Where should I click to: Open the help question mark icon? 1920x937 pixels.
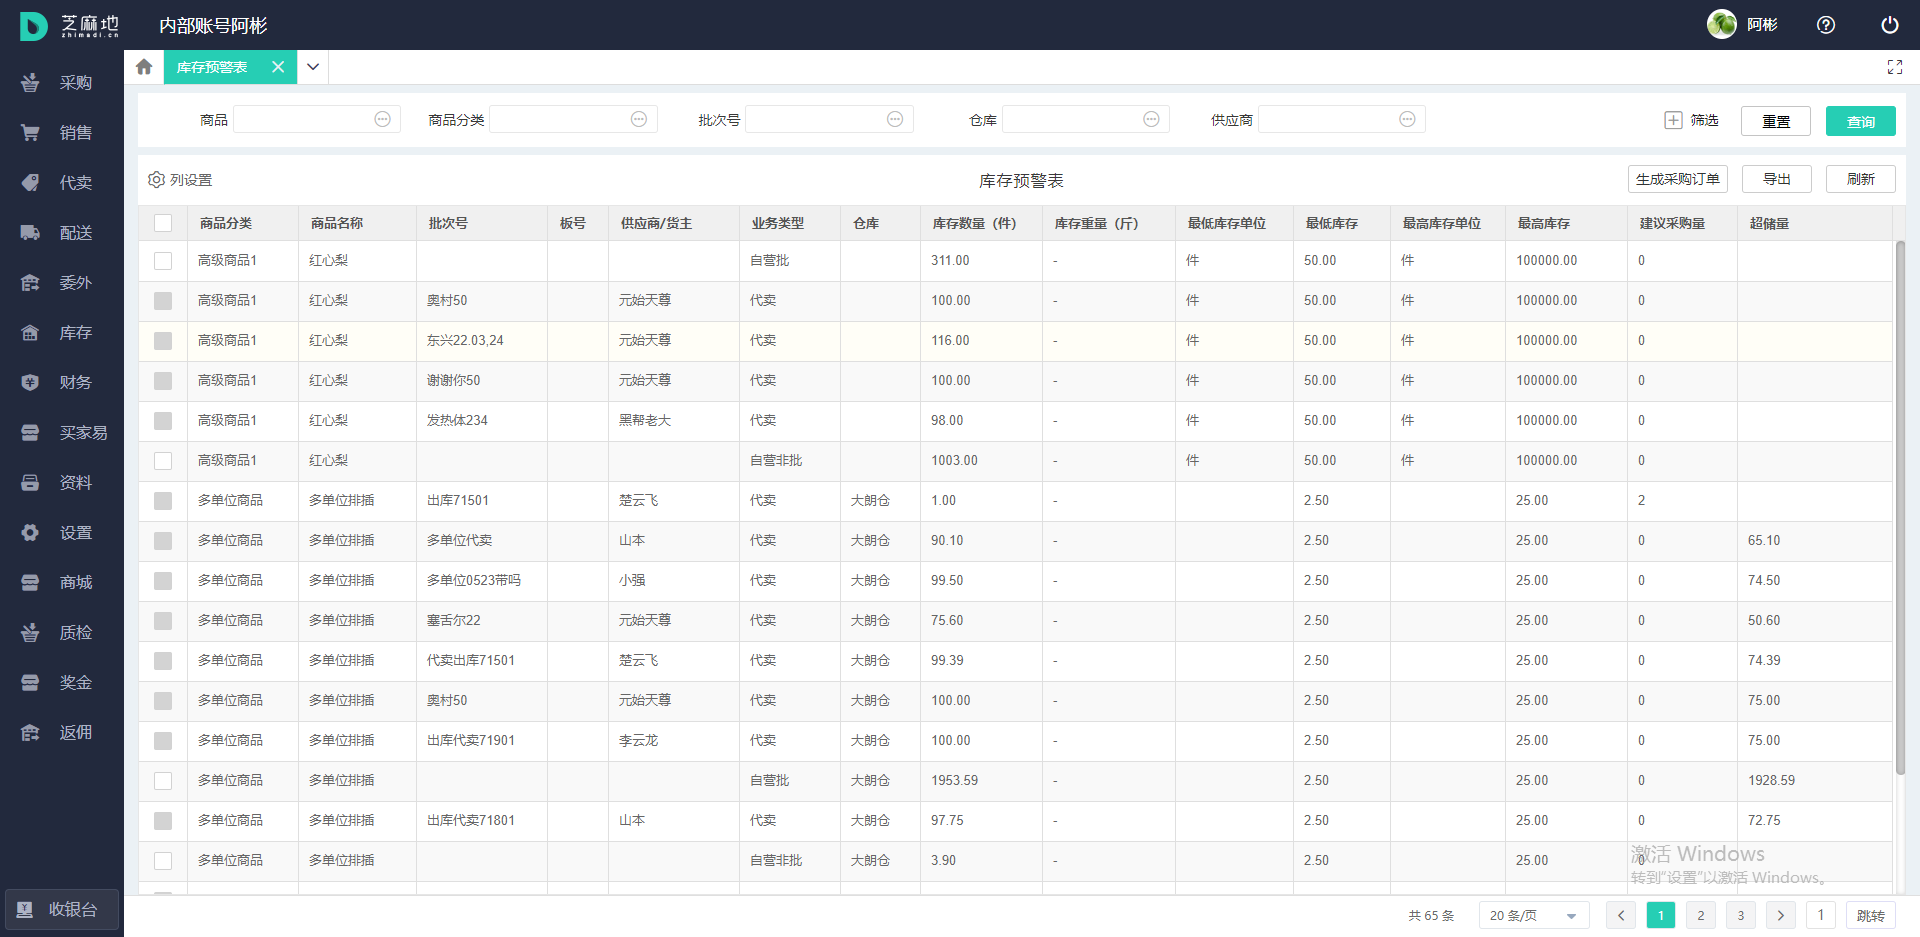[x=1825, y=25]
